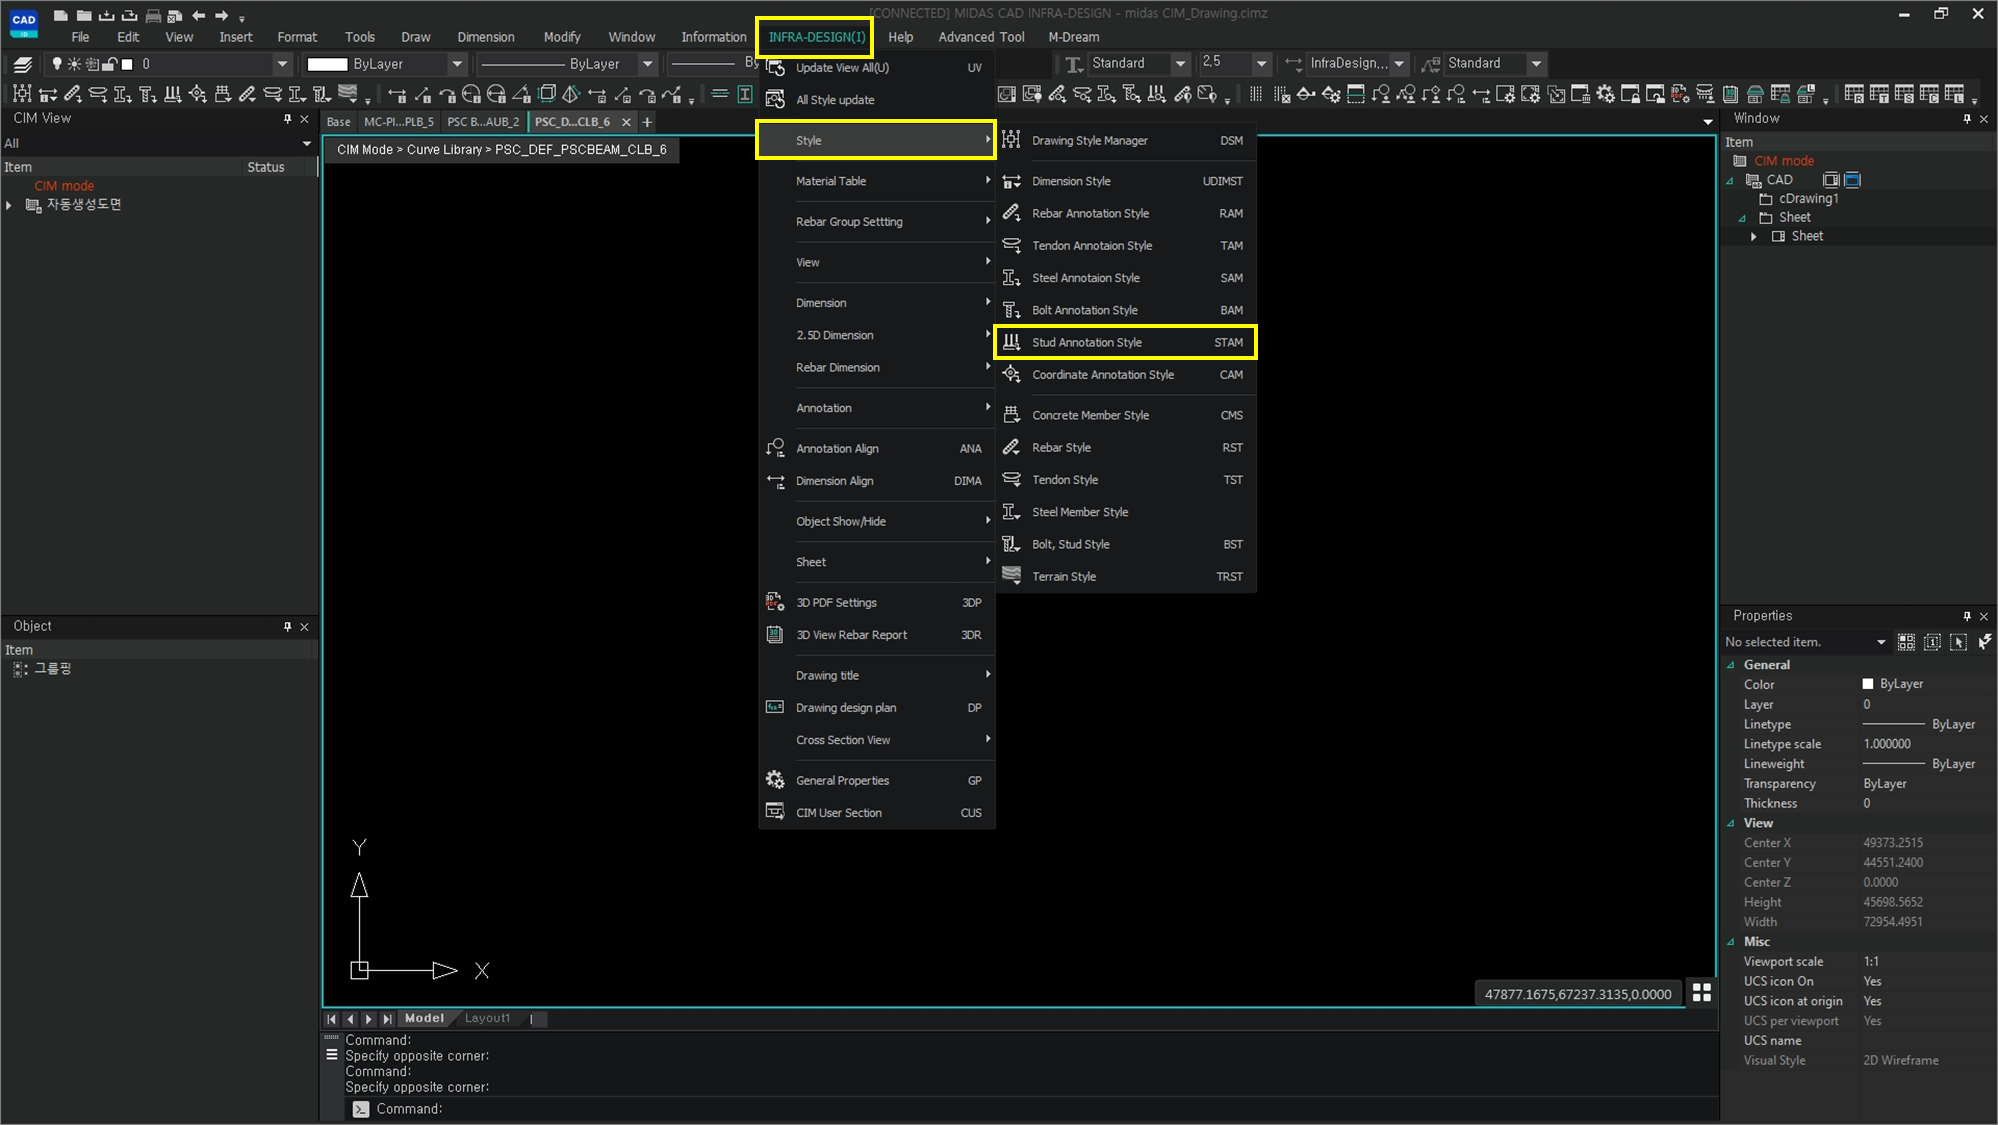
Task: Toggle CAD model view icon in Window tree
Action: [x=1830, y=180]
